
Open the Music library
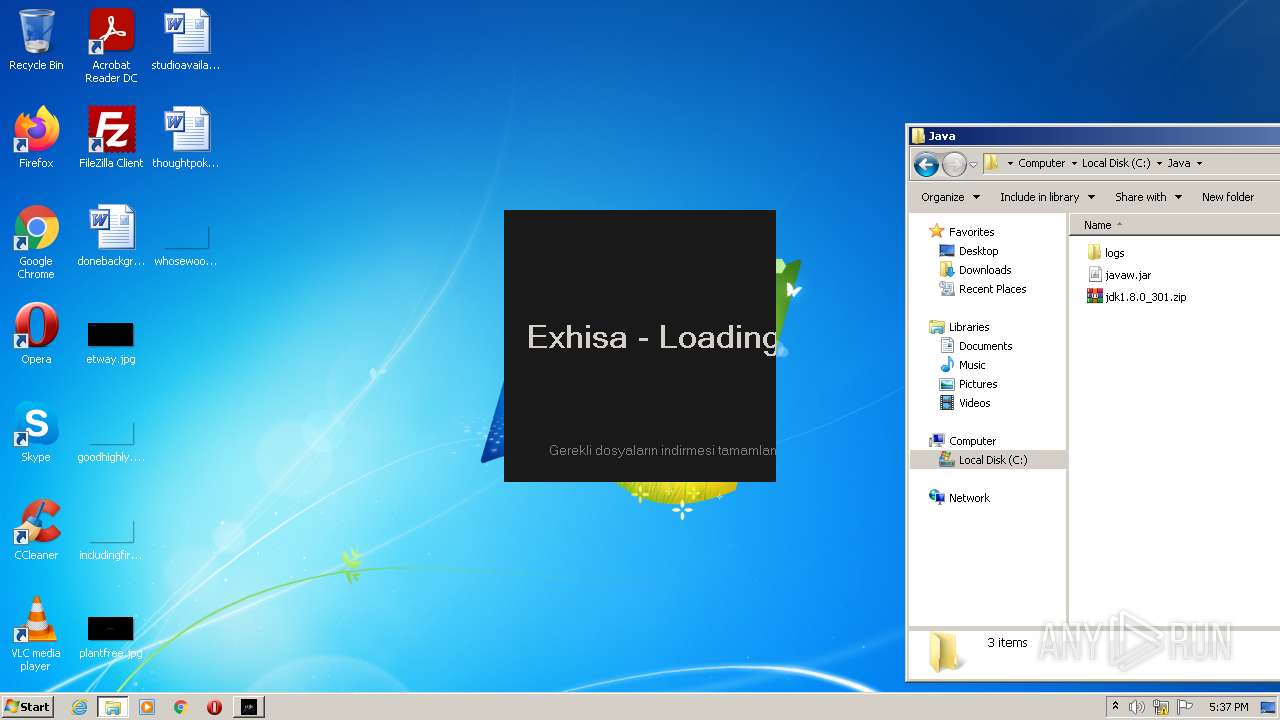[962, 365]
